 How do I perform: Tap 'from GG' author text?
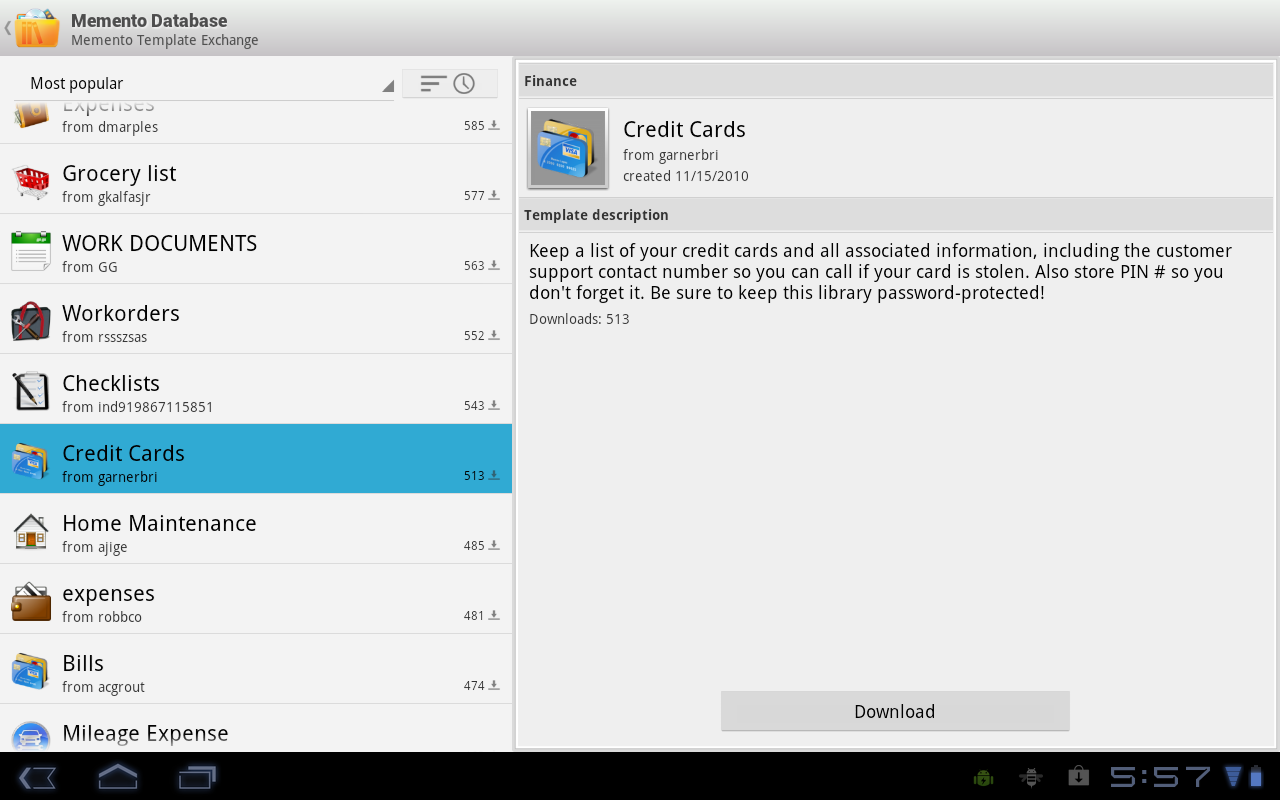pyautogui.click(x=90, y=267)
